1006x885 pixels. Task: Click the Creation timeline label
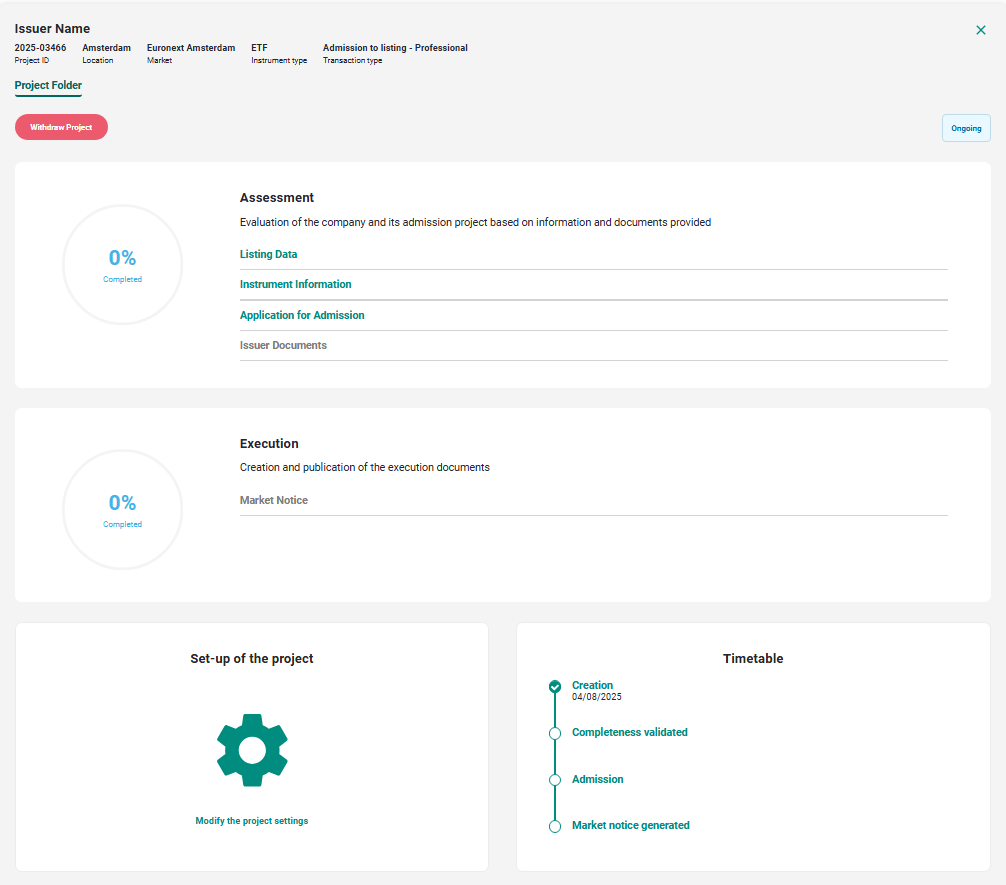[592, 685]
